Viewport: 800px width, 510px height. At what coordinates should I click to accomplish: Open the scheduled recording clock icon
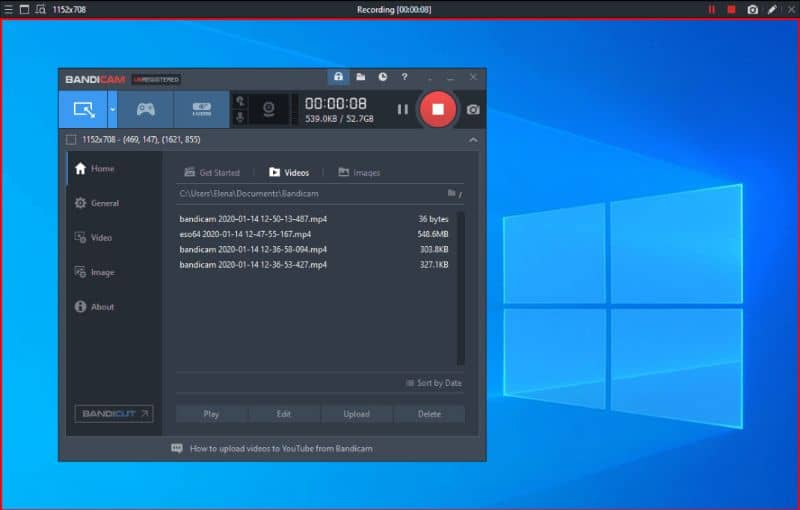click(x=383, y=77)
